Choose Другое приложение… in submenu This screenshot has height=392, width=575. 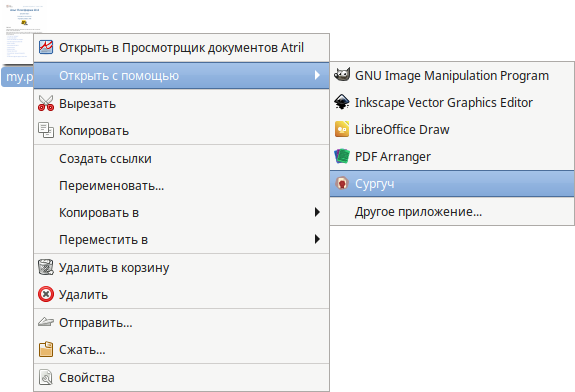[452, 212]
